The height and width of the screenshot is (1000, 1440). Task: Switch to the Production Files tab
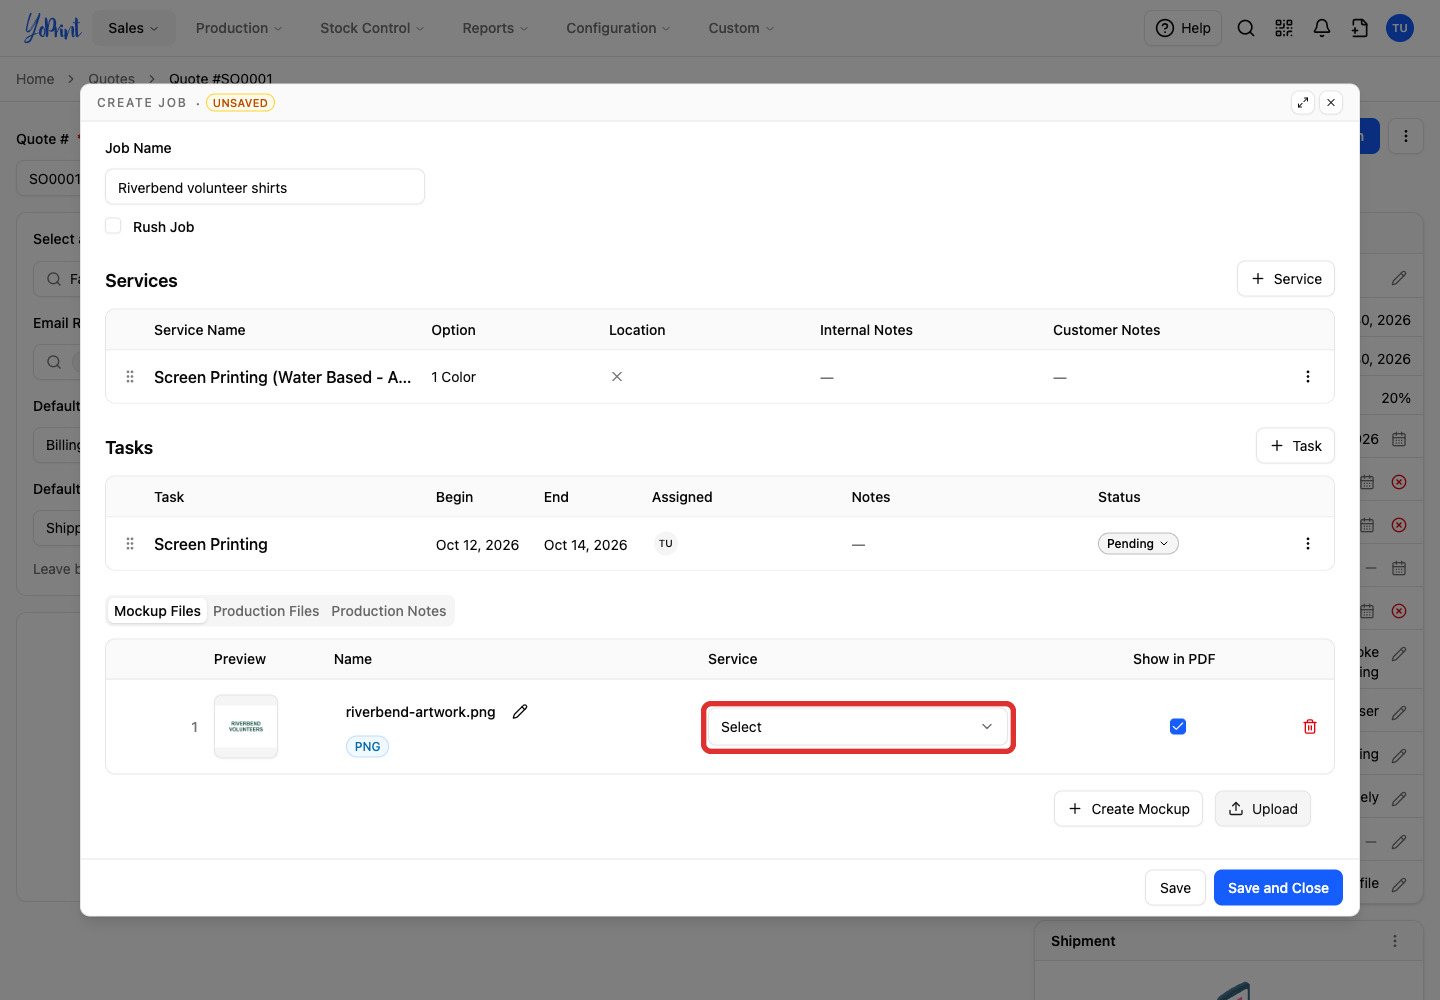pyautogui.click(x=266, y=611)
